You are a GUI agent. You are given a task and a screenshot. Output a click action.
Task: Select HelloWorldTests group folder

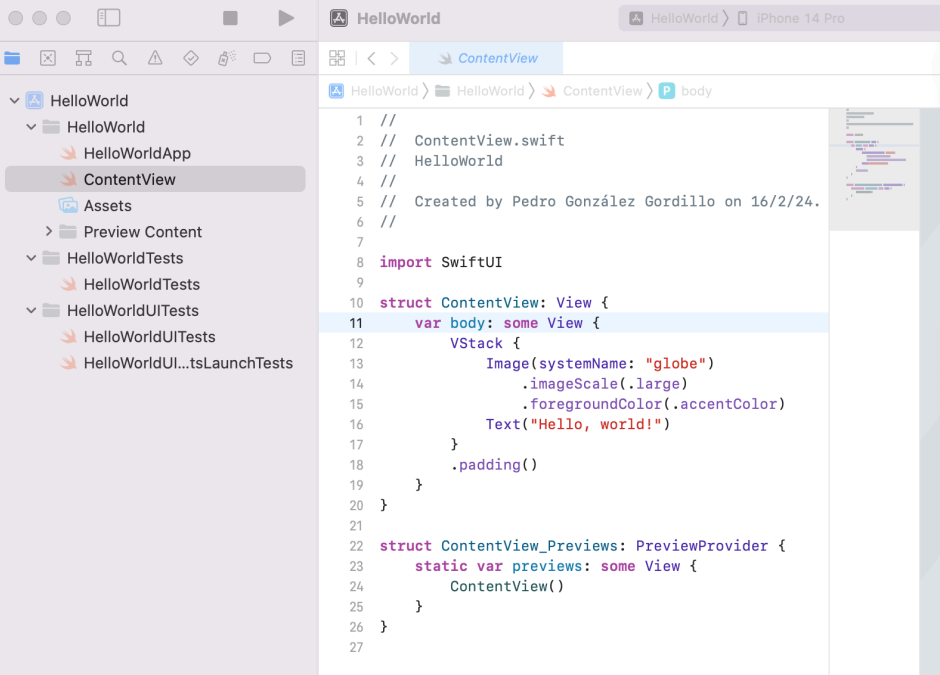coord(125,258)
